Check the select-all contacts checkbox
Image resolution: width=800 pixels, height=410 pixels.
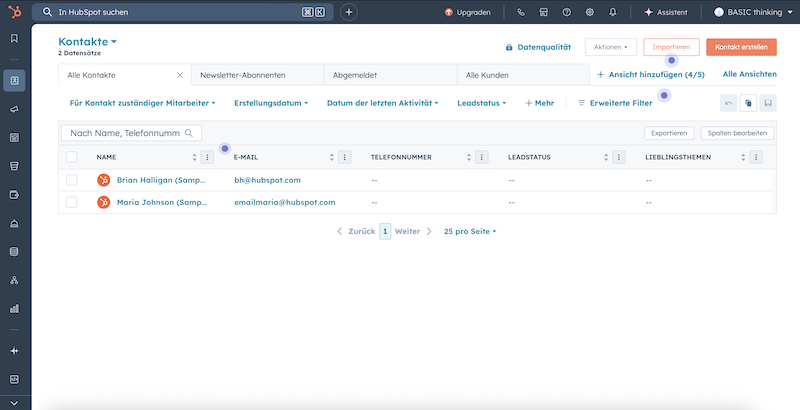click(71, 157)
